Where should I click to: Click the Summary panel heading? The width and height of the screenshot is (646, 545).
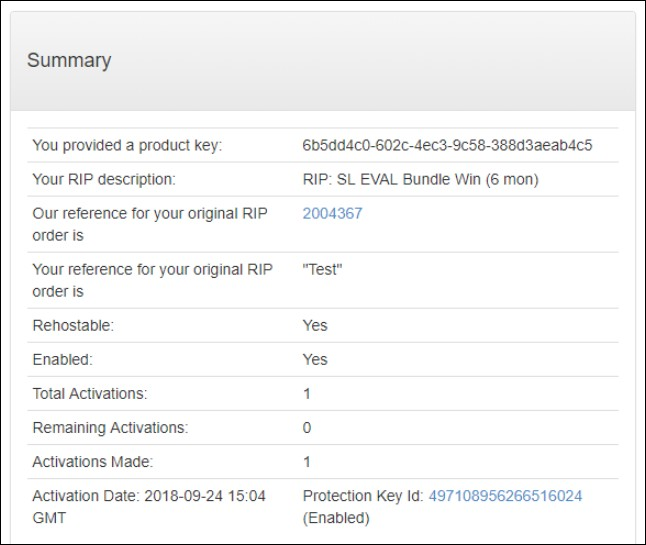coord(69,60)
